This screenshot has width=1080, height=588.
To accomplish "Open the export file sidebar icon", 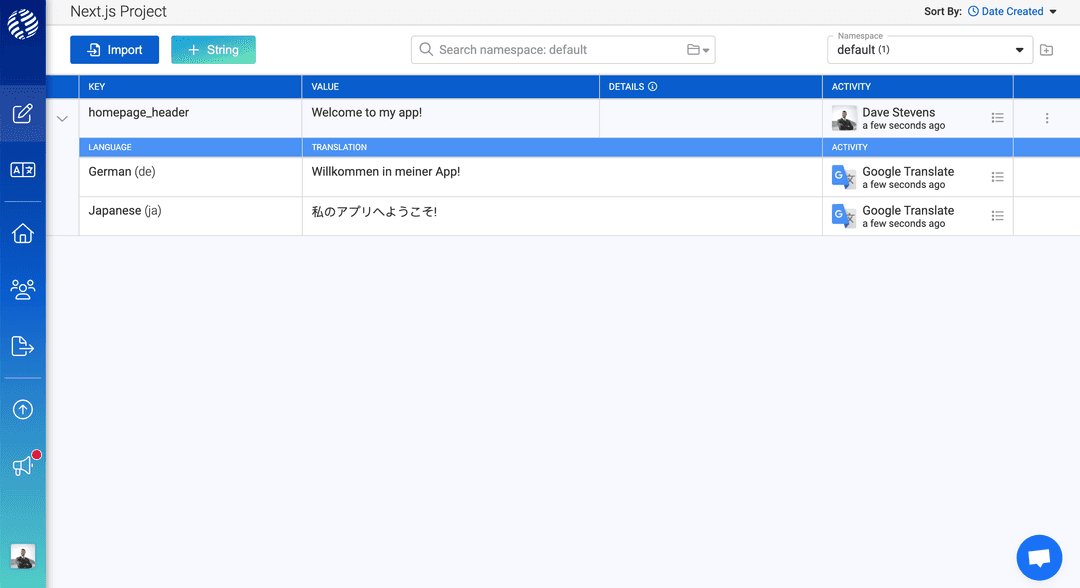I will click(23, 346).
